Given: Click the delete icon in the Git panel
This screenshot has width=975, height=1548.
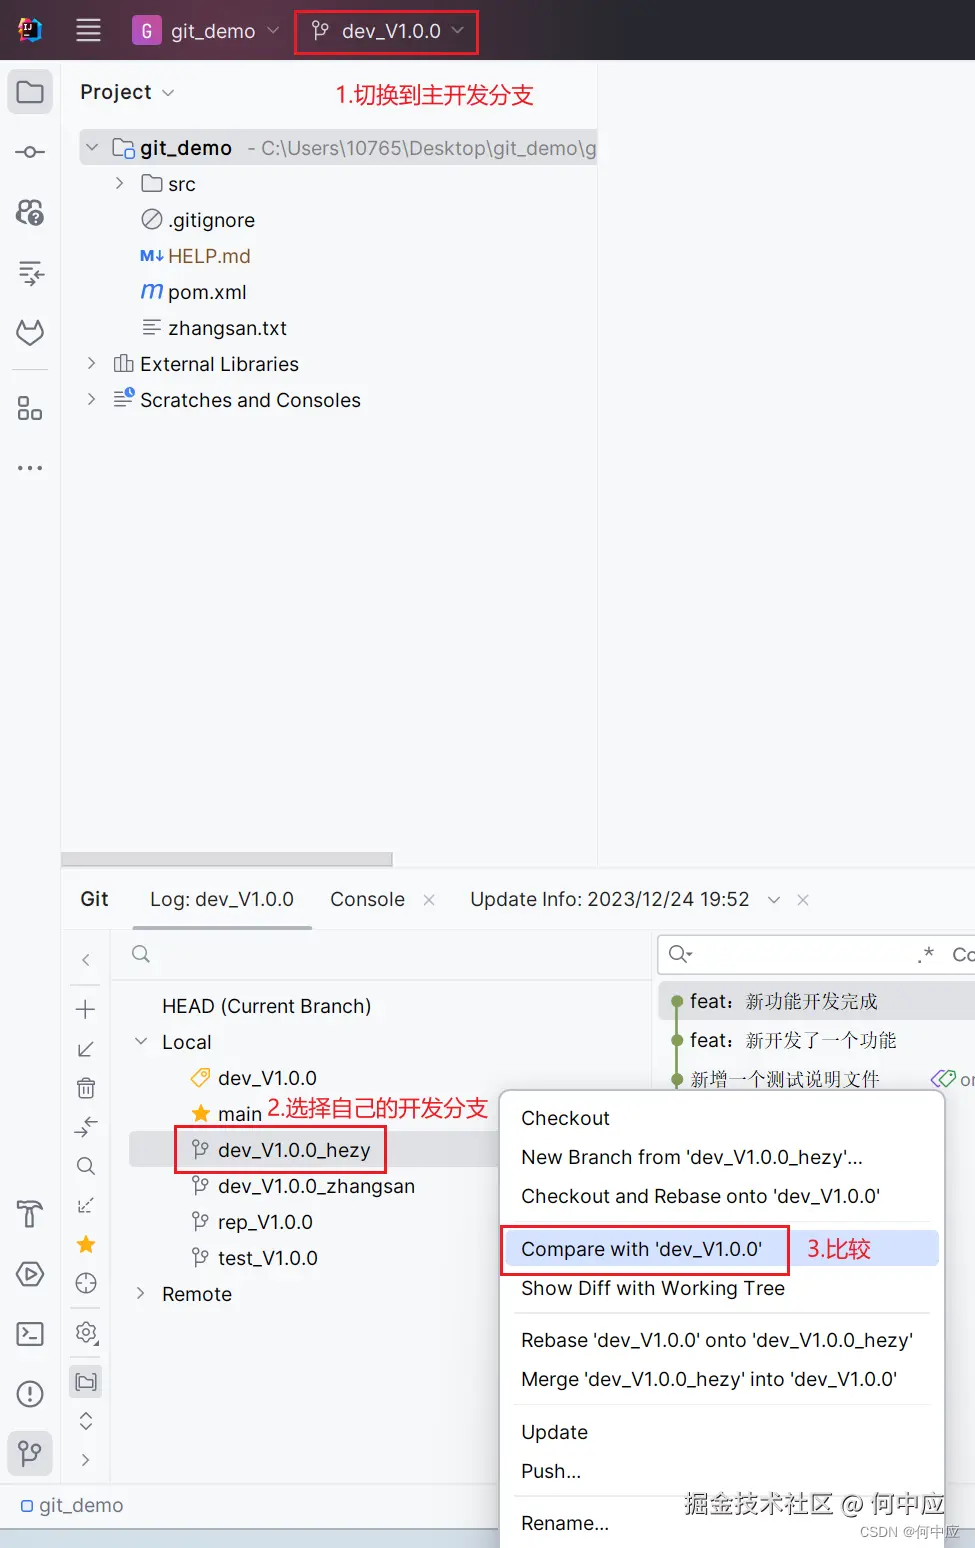Looking at the screenshot, I should pos(85,1087).
